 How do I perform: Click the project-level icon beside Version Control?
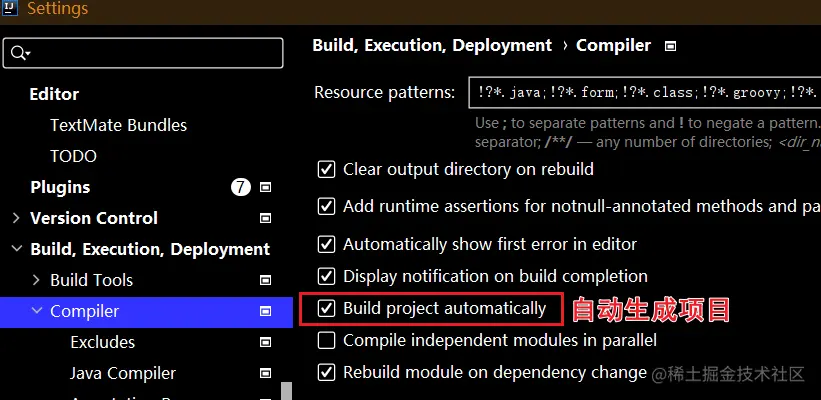click(x=266, y=218)
